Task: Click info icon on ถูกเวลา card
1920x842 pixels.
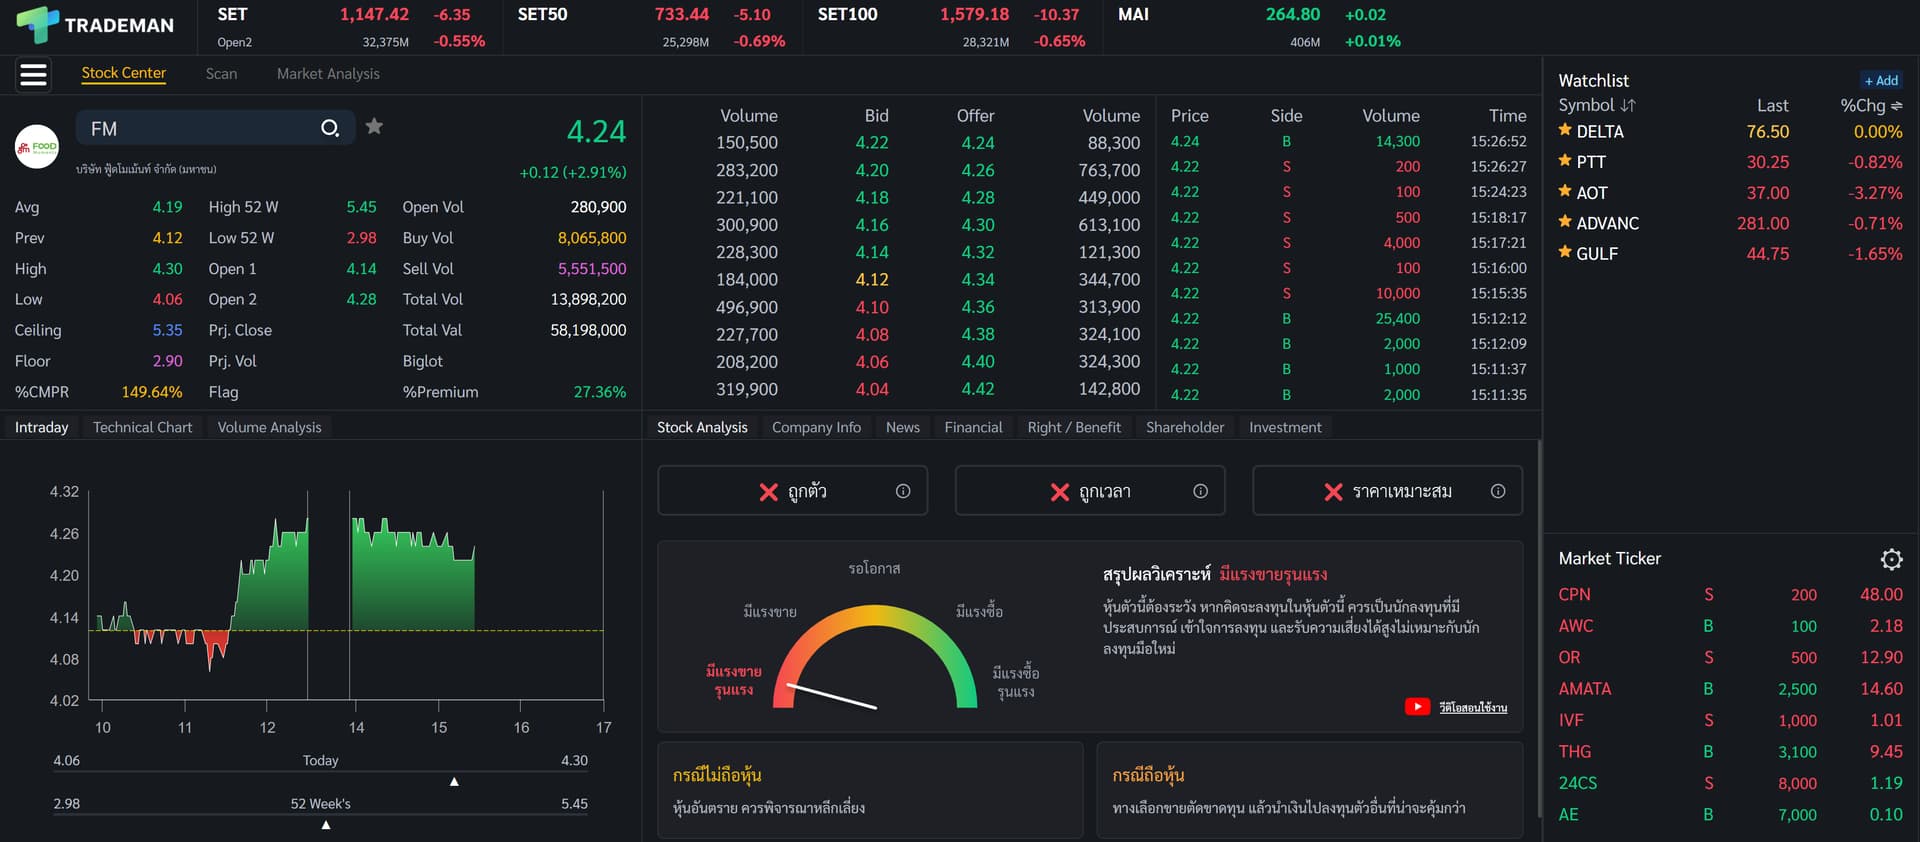Action: click(x=1200, y=491)
